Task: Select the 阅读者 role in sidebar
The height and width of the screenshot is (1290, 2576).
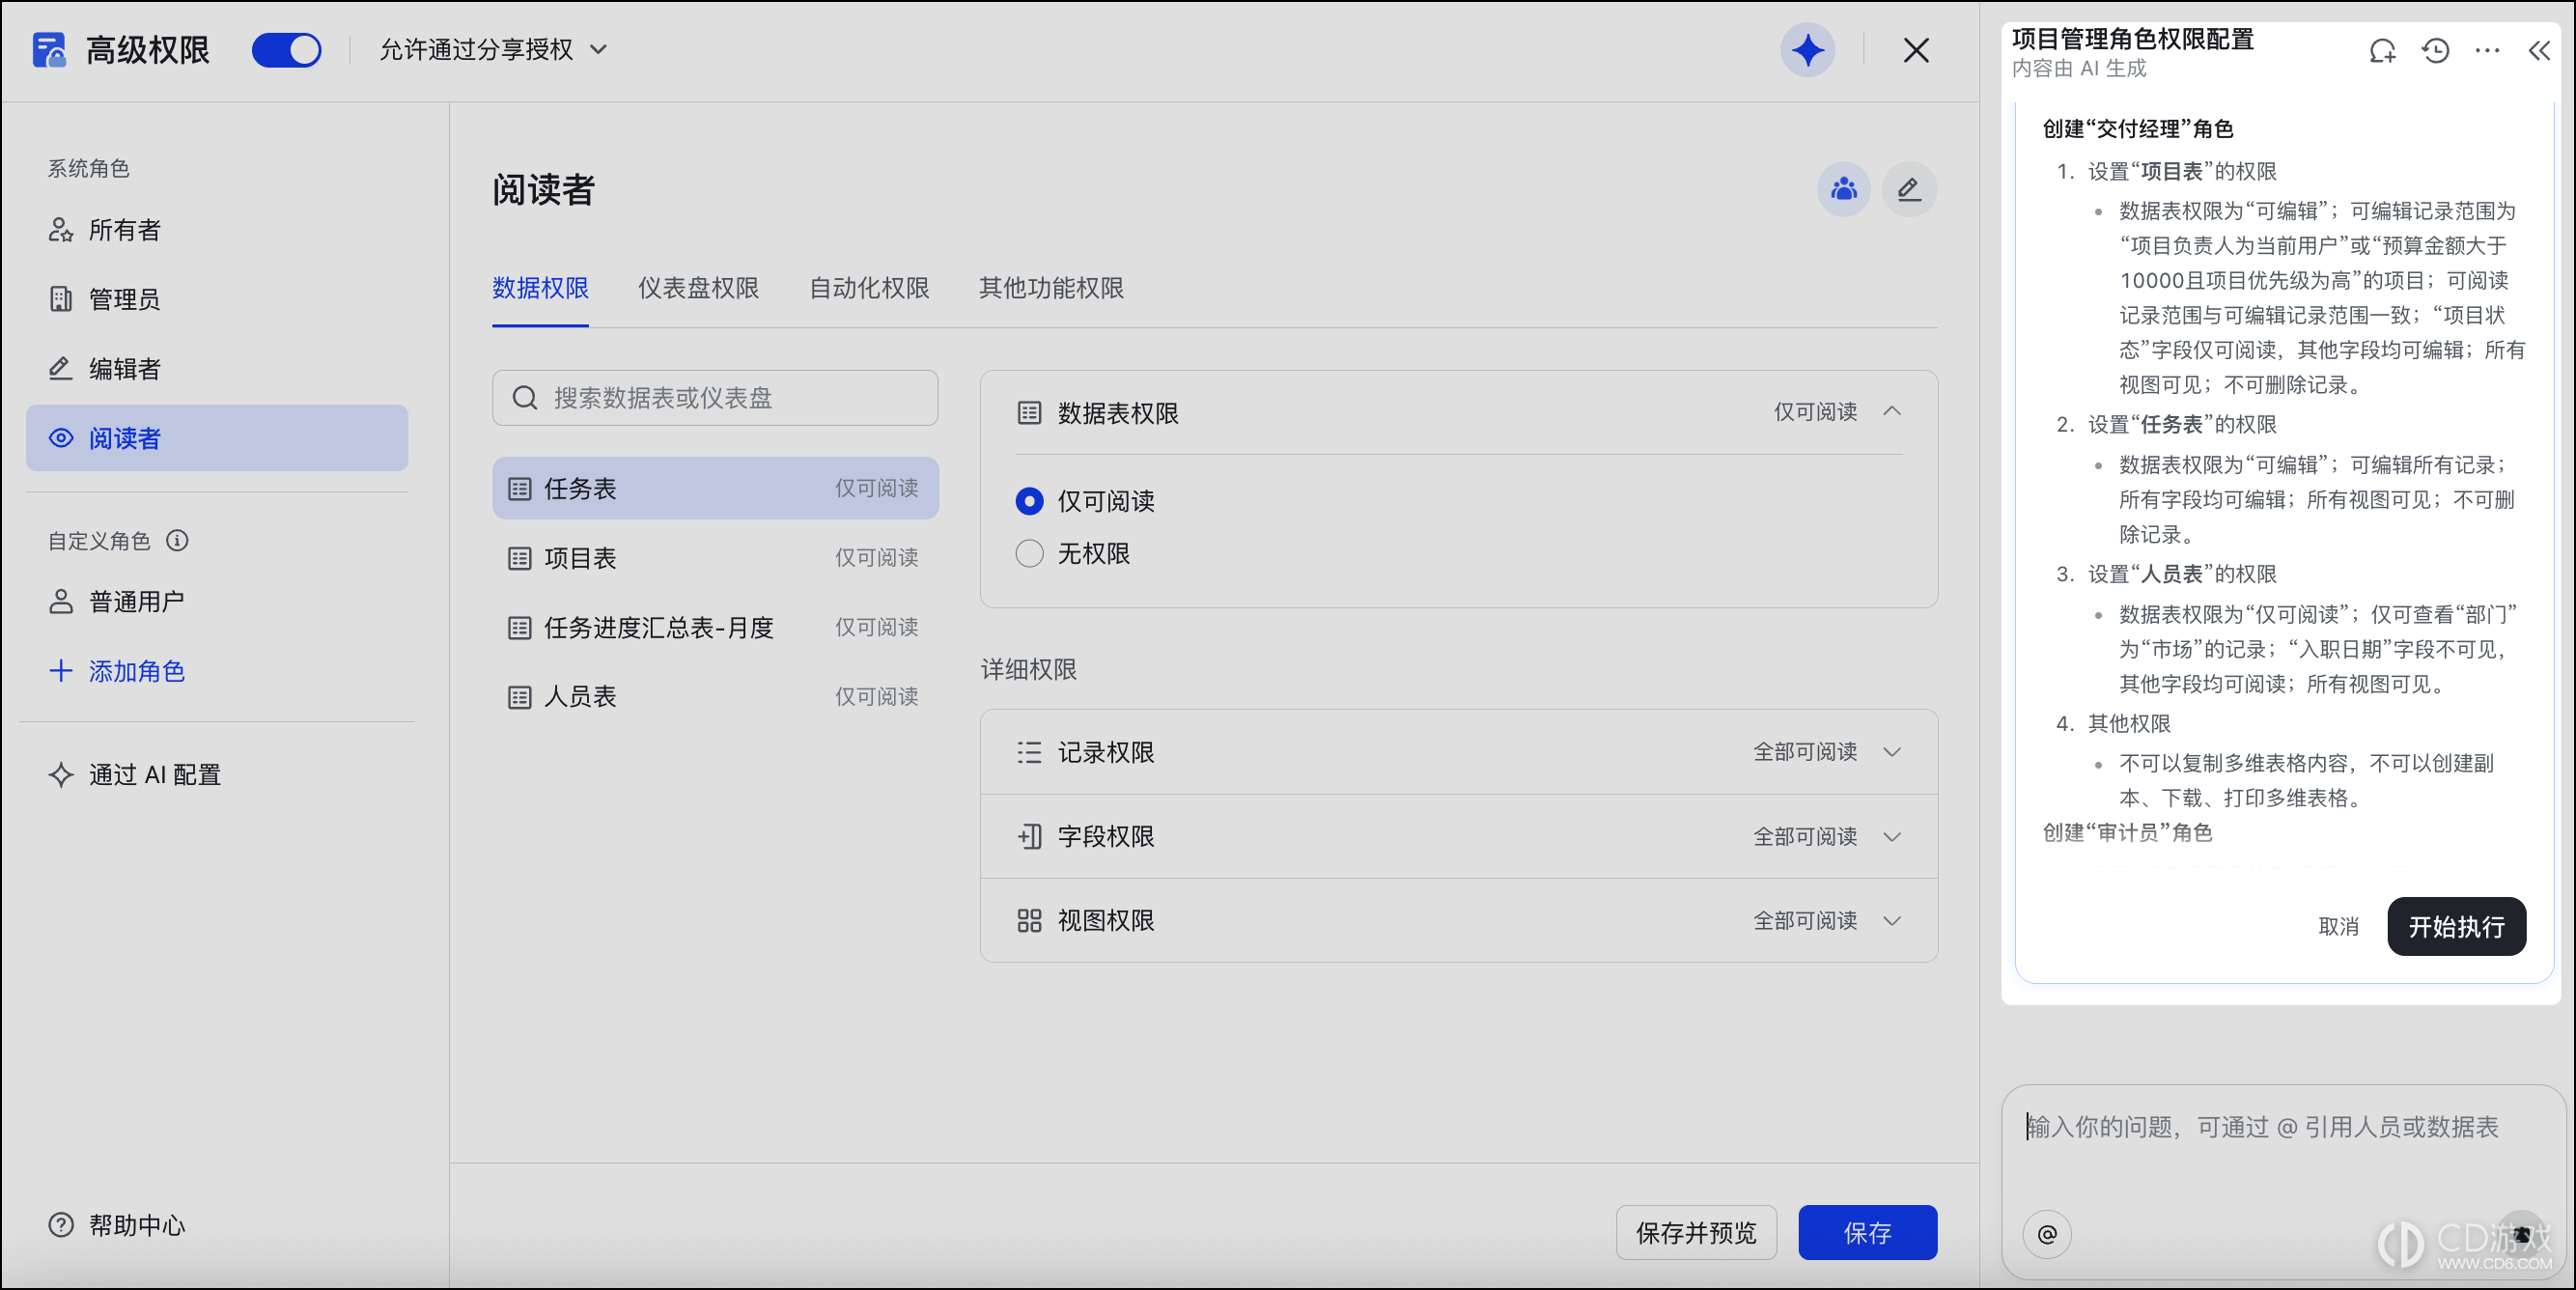Action: [x=217, y=438]
